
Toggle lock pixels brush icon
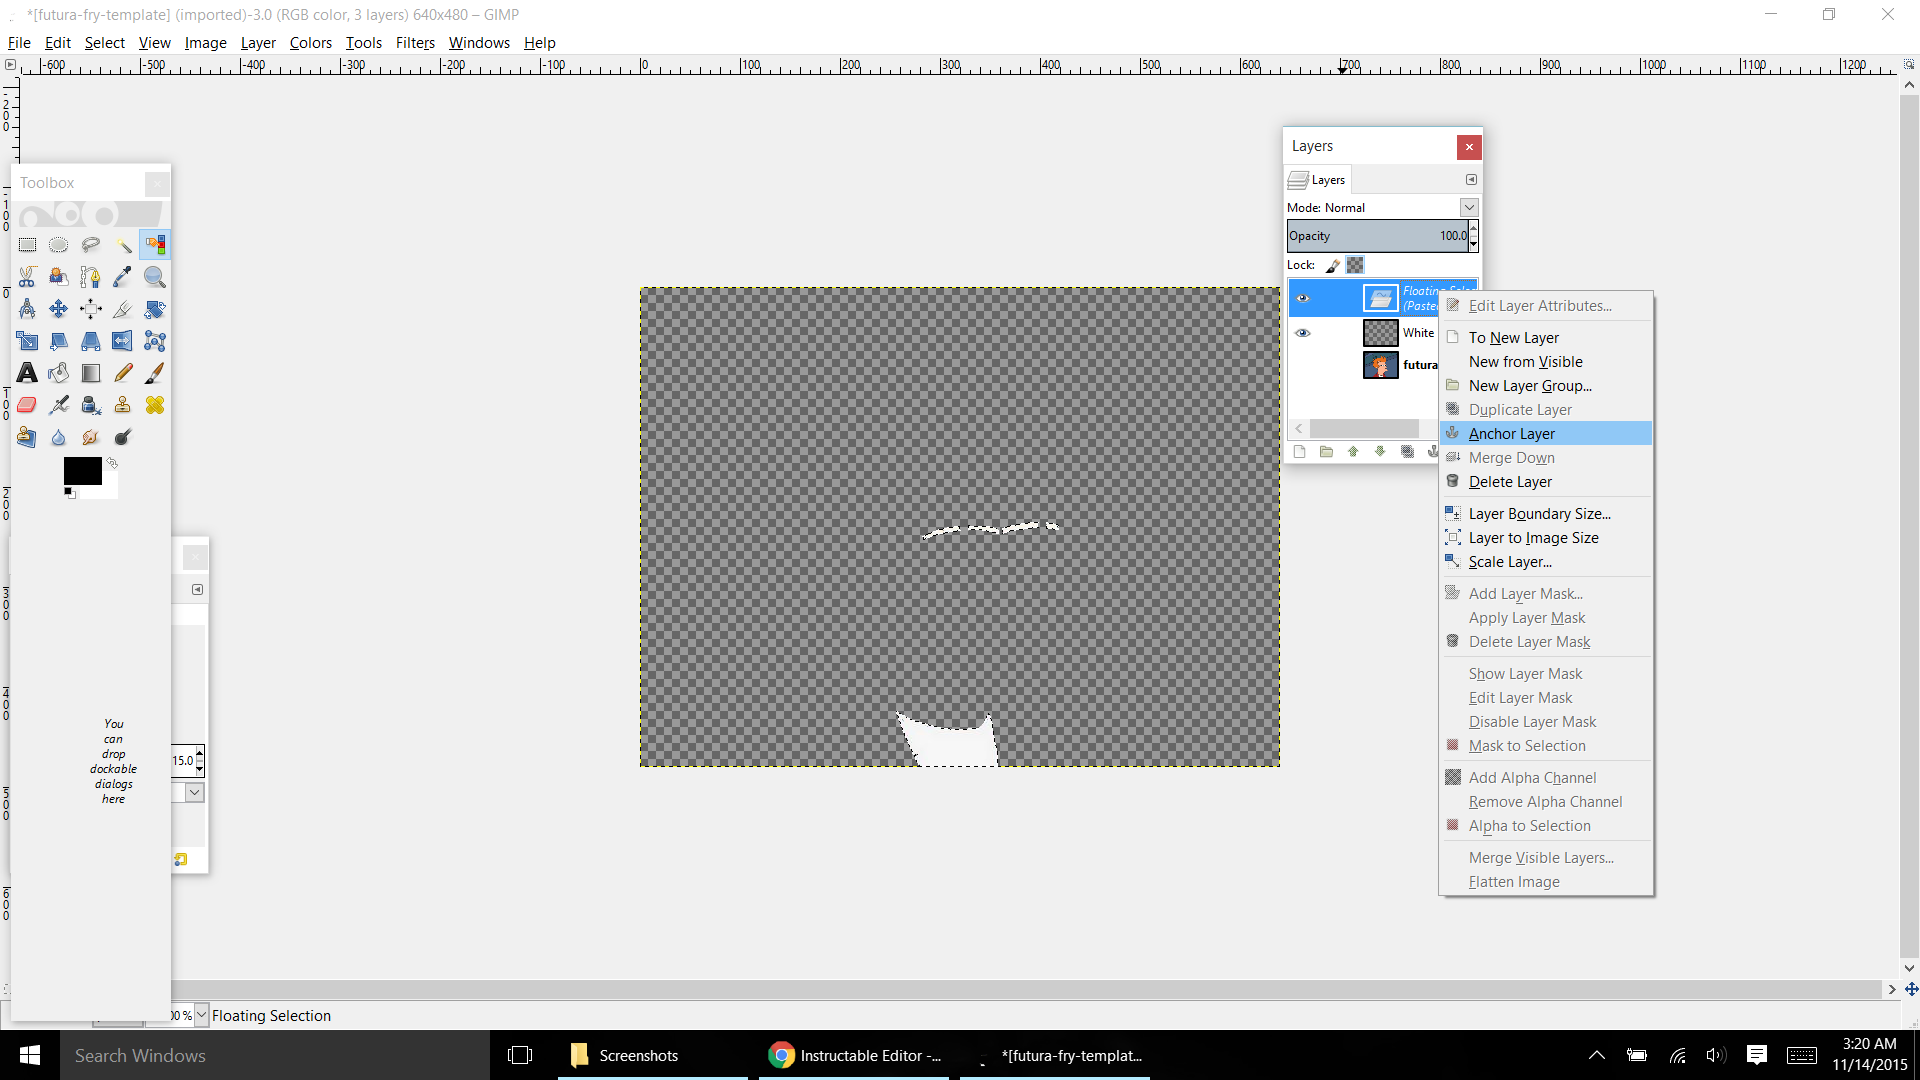pyautogui.click(x=1332, y=265)
